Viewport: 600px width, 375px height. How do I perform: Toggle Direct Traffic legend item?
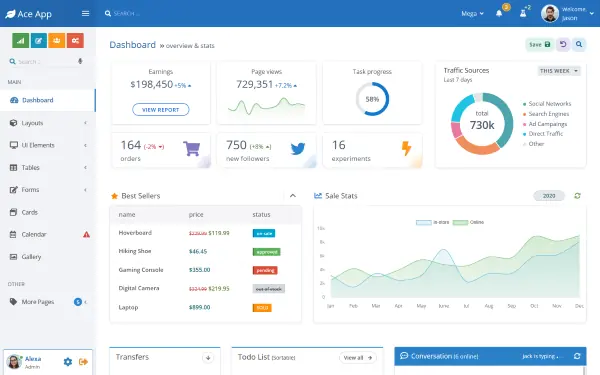[x=543, y=134]
